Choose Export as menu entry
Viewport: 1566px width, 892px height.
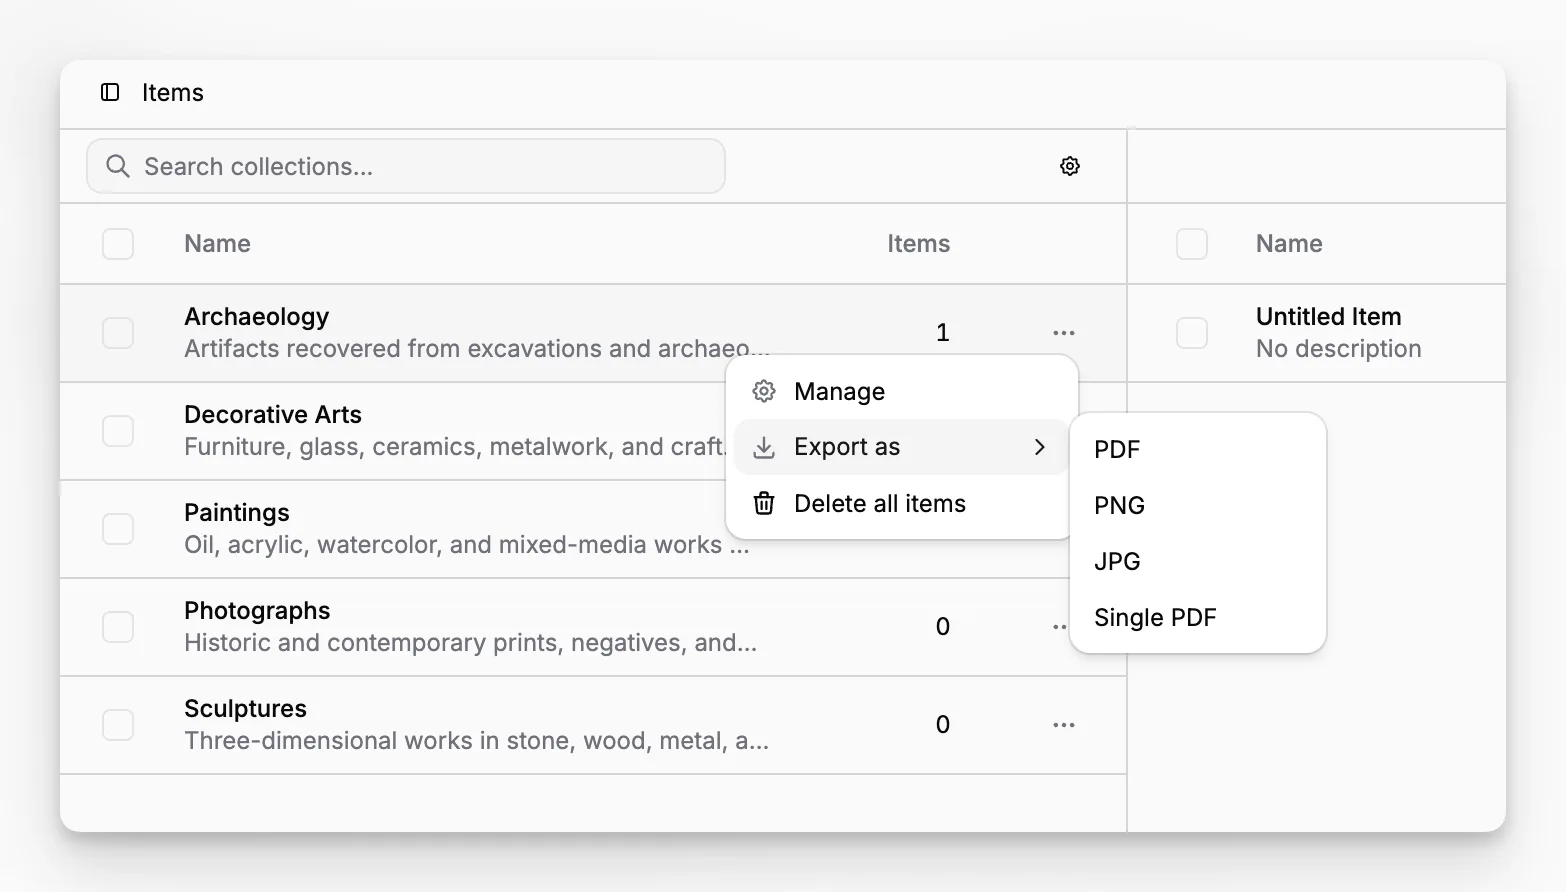[x=902, y=447]
